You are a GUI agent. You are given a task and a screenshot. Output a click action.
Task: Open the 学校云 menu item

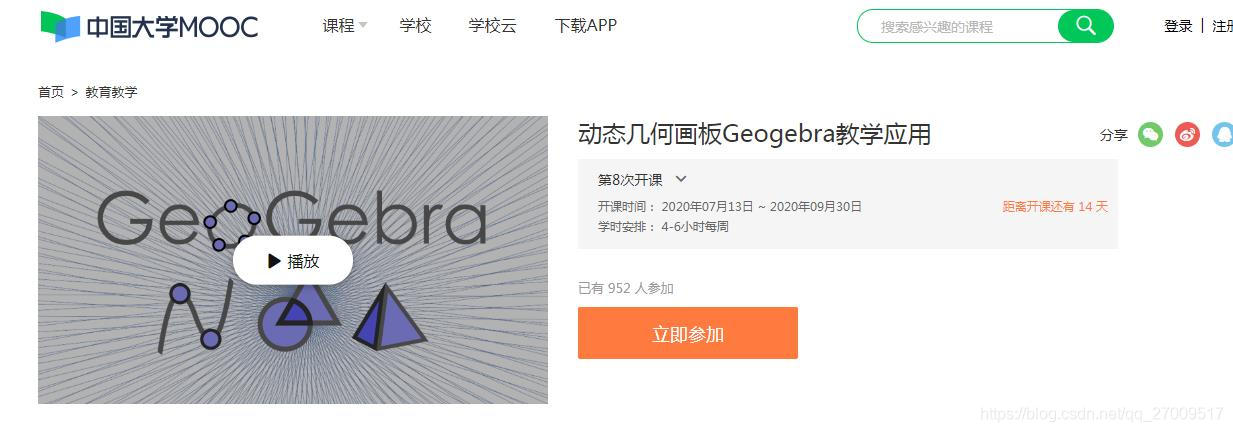(x=493, y=26)
